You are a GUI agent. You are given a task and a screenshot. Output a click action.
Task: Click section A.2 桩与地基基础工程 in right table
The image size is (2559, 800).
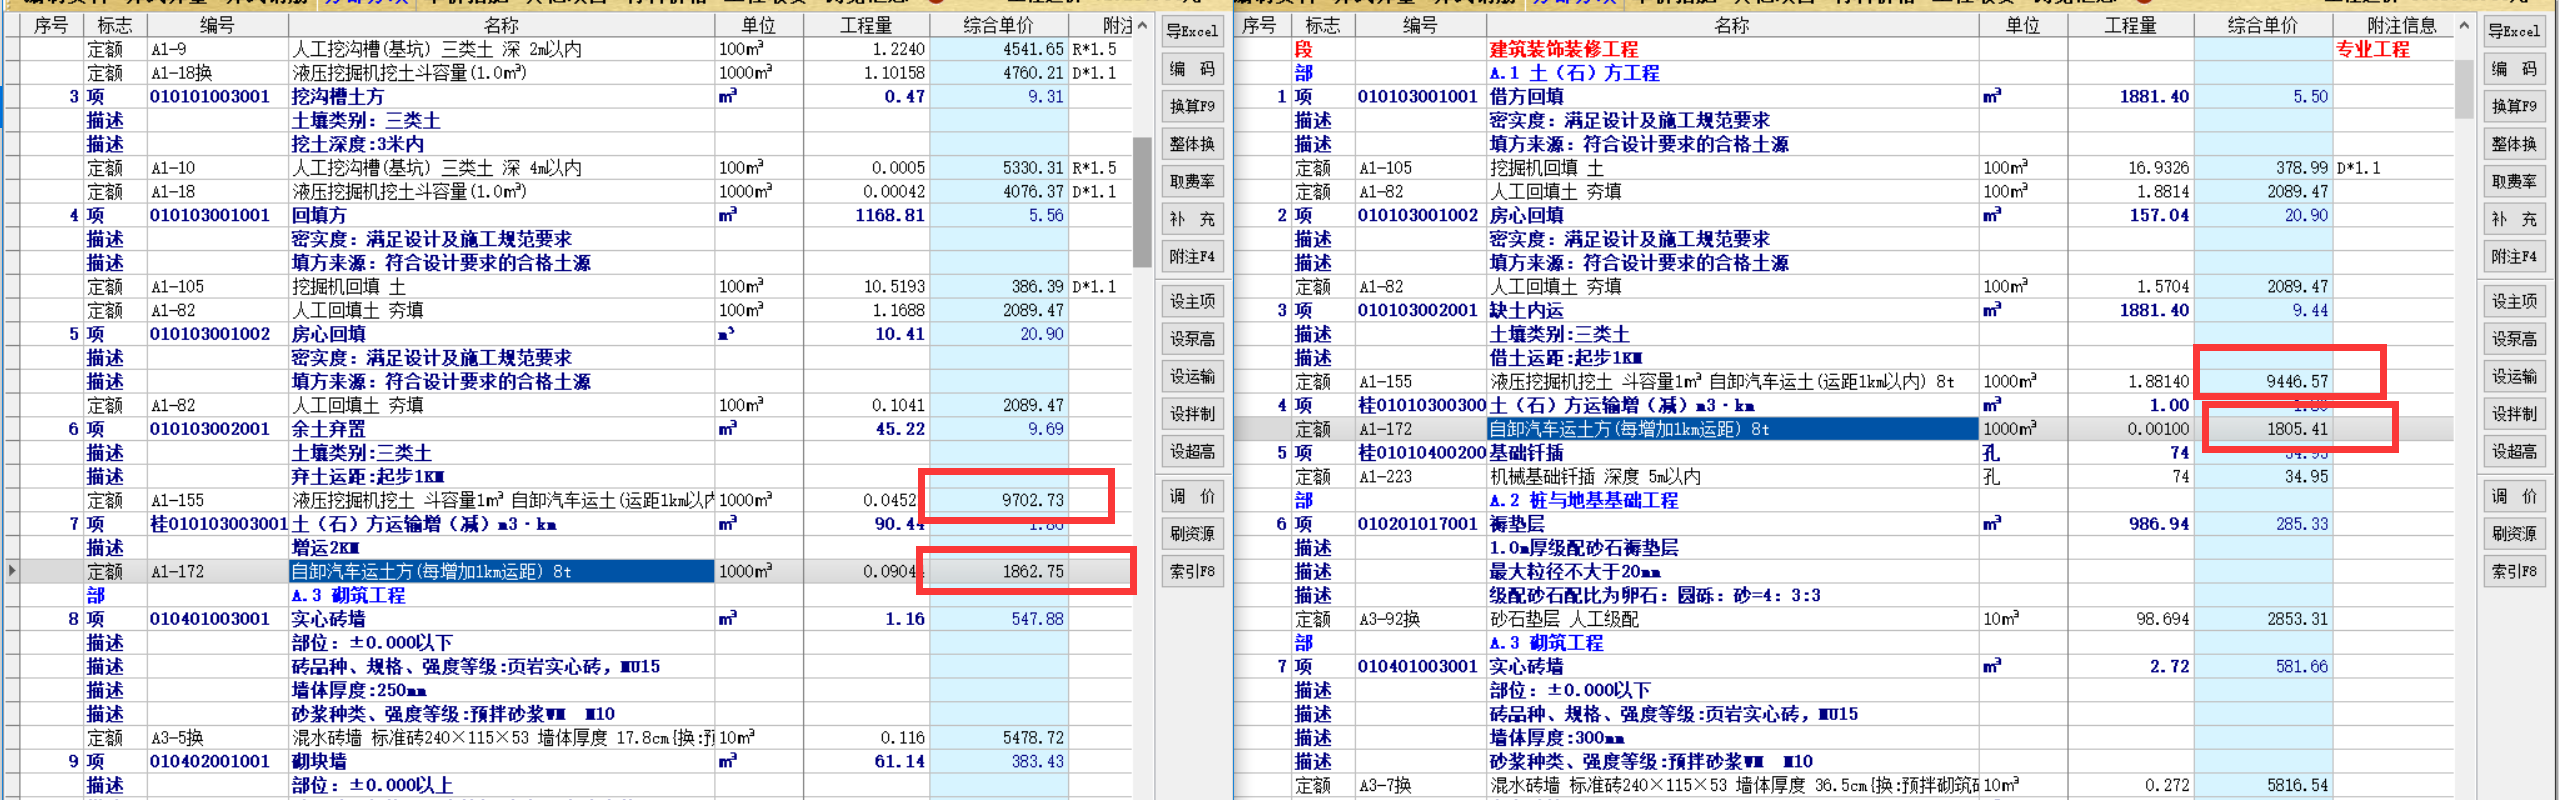point(1583,500)
